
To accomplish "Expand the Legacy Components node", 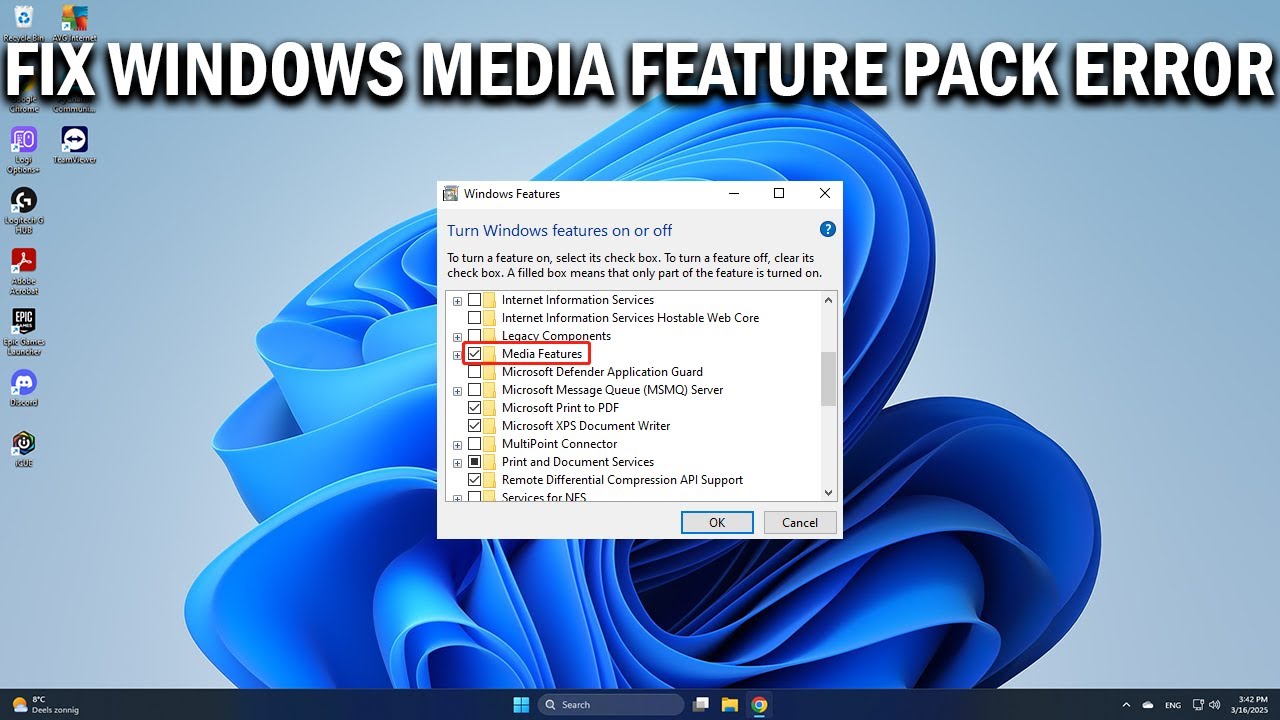I will click(457, 337).
